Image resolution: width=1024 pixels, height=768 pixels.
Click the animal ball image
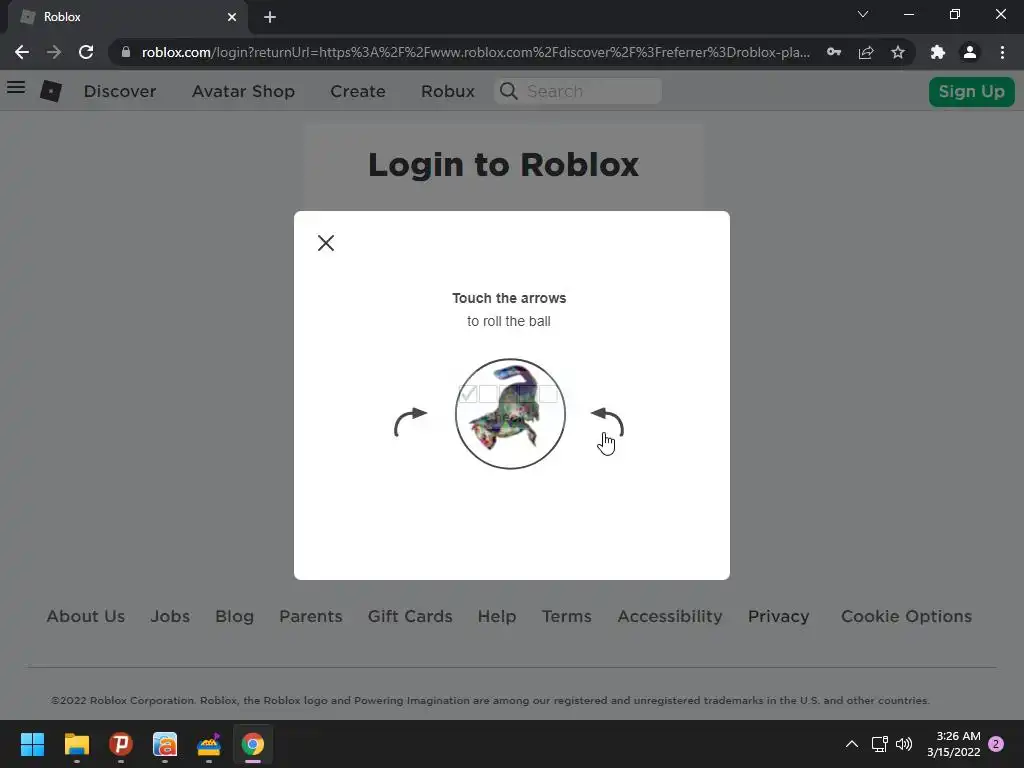(510, 413)
